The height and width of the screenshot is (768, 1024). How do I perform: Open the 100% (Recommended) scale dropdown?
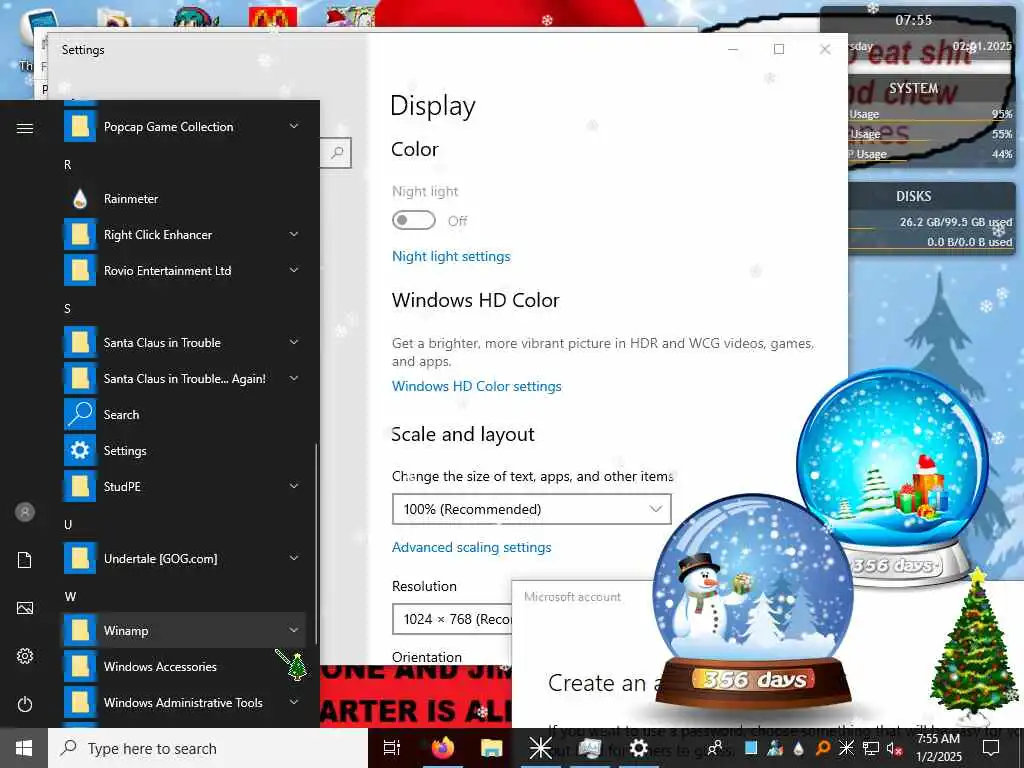532,509
